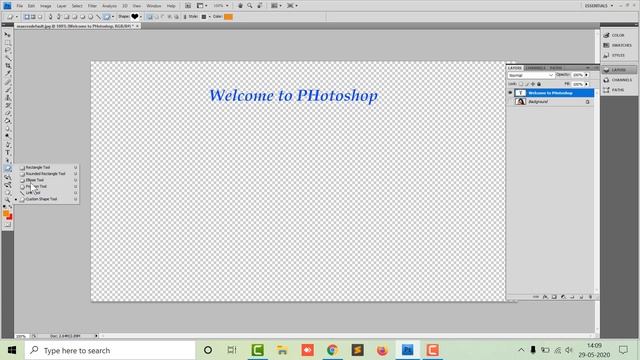Click the foreground color swatch in toolbox
The height and width of the screenshot is (360, 640).
(6, 213)
